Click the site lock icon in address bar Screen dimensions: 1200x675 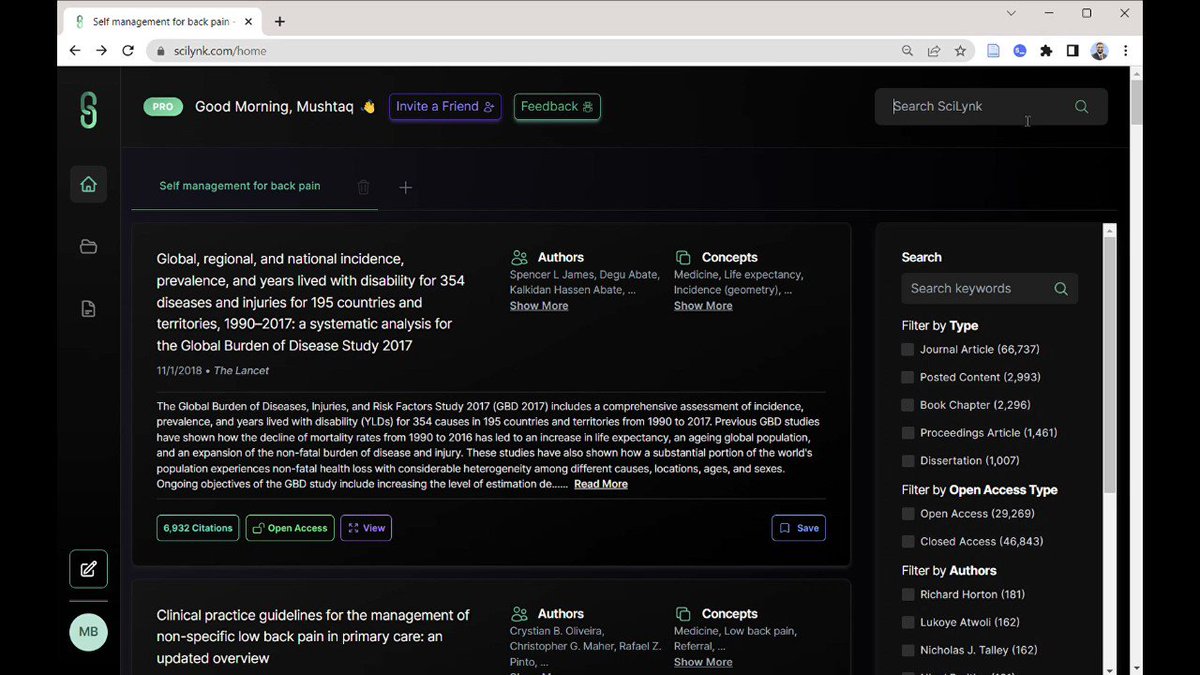coord(159,51)
